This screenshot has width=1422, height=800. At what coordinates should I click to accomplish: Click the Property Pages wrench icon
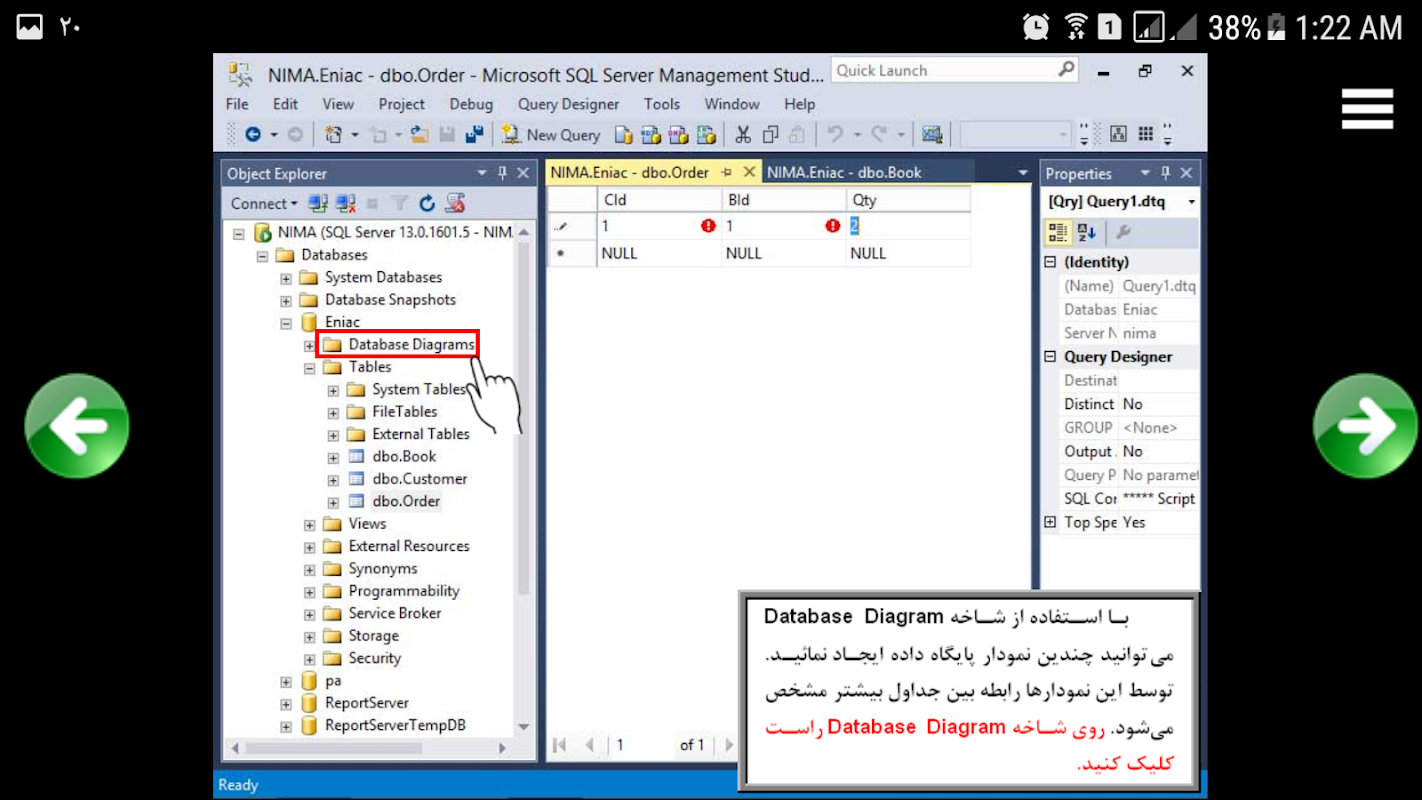(1123, 232)
